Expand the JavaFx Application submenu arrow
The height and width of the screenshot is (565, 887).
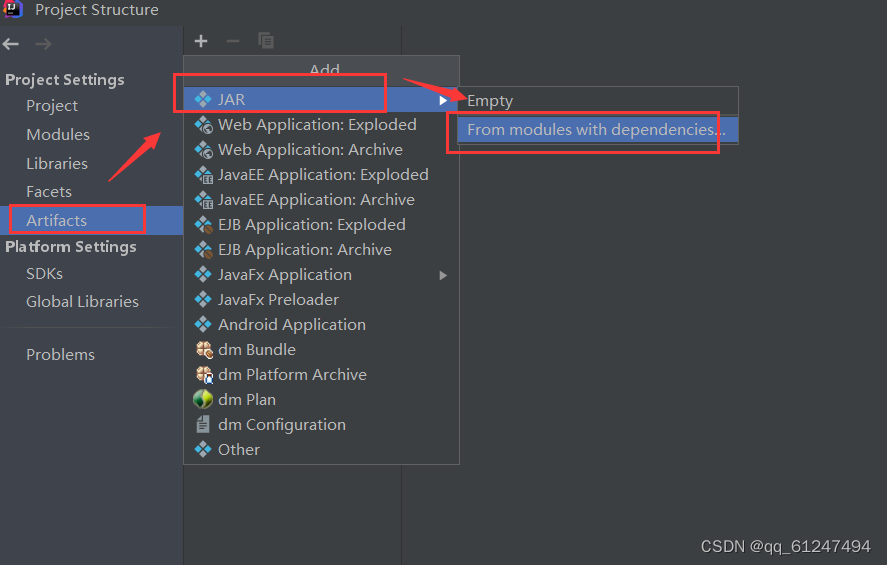click(443, 275)
